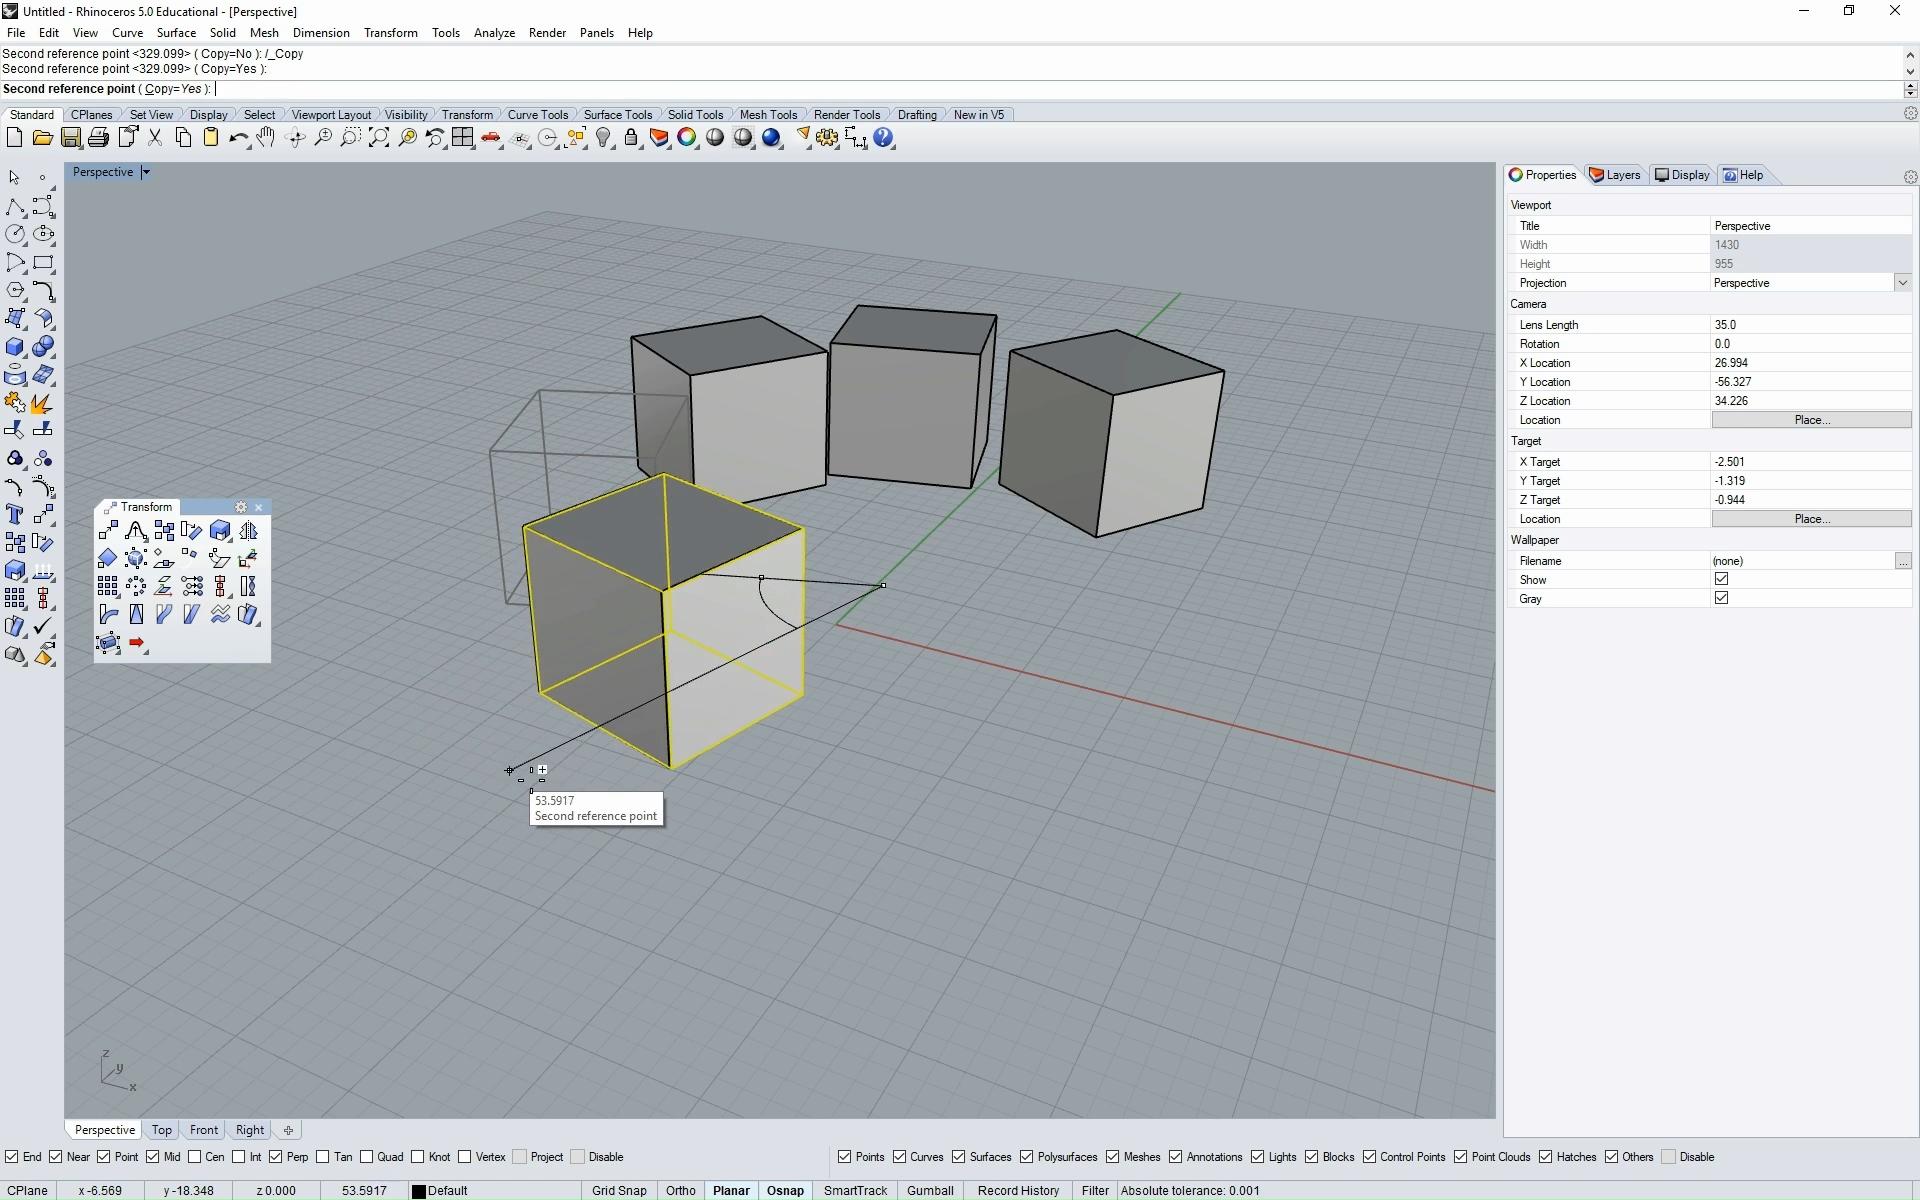
Task: Click the Show/Hide lightbulb icon
Action: coord(603,138)
